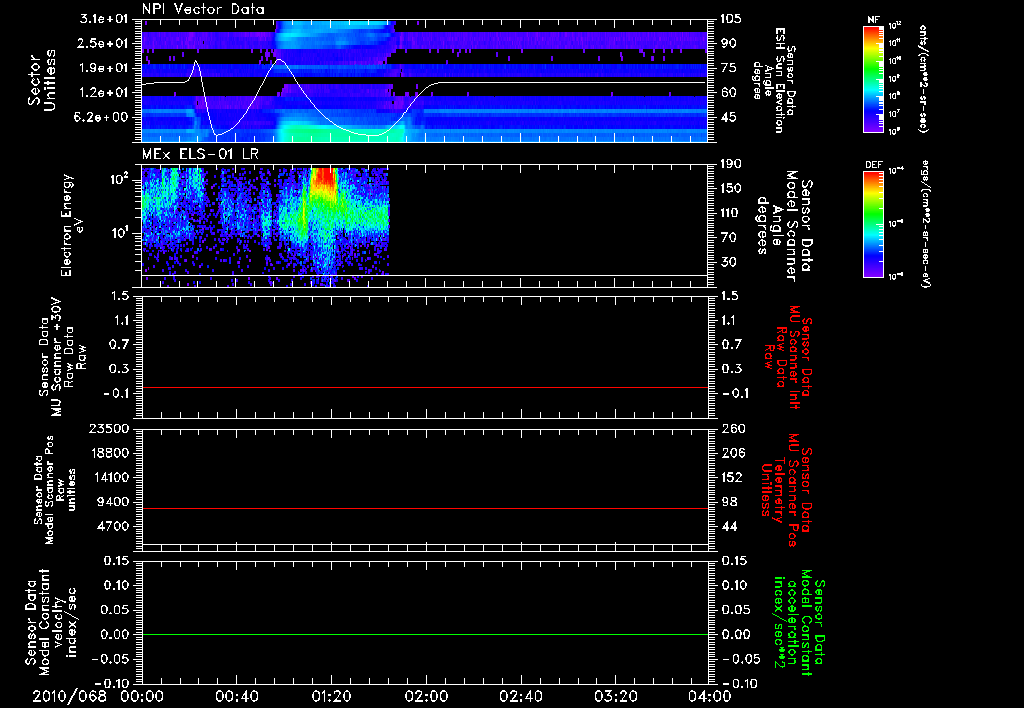Click the "23500" scanner position tick
This screenshot has height=708, width=1024.
(109, 428)
